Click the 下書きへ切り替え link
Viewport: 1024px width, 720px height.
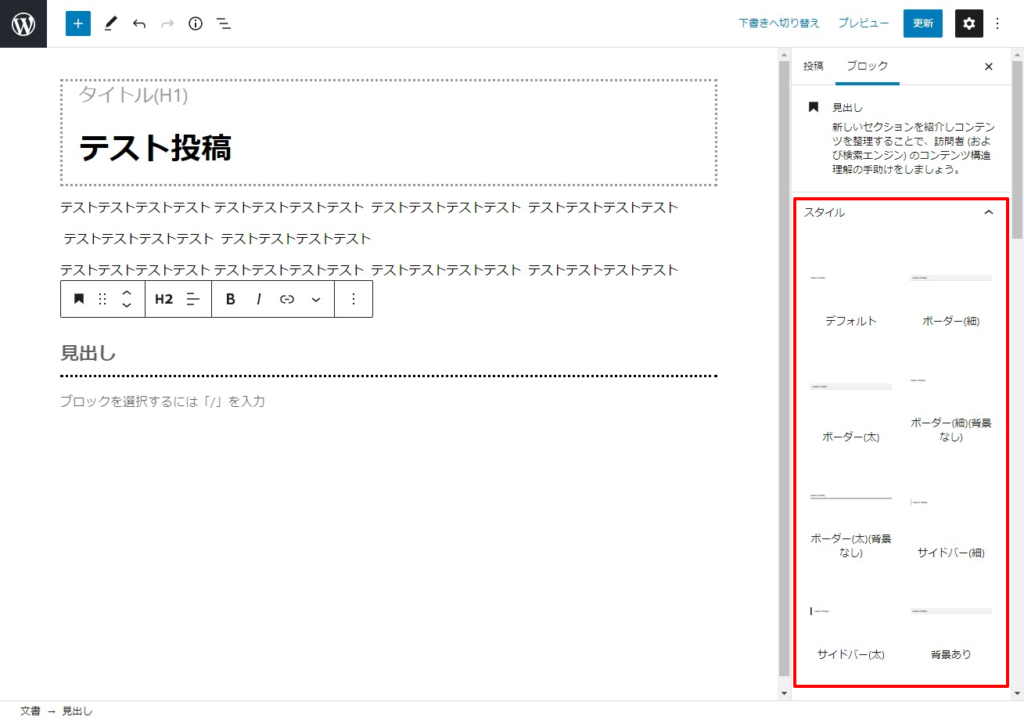click(x=779, y=23)
